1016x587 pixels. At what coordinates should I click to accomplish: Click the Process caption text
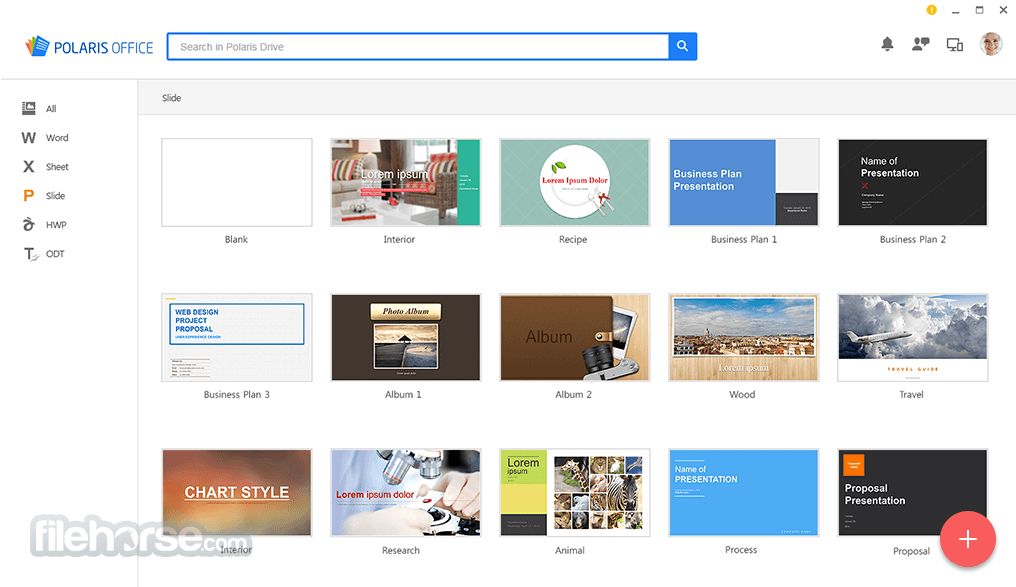[x=741, y=549]
